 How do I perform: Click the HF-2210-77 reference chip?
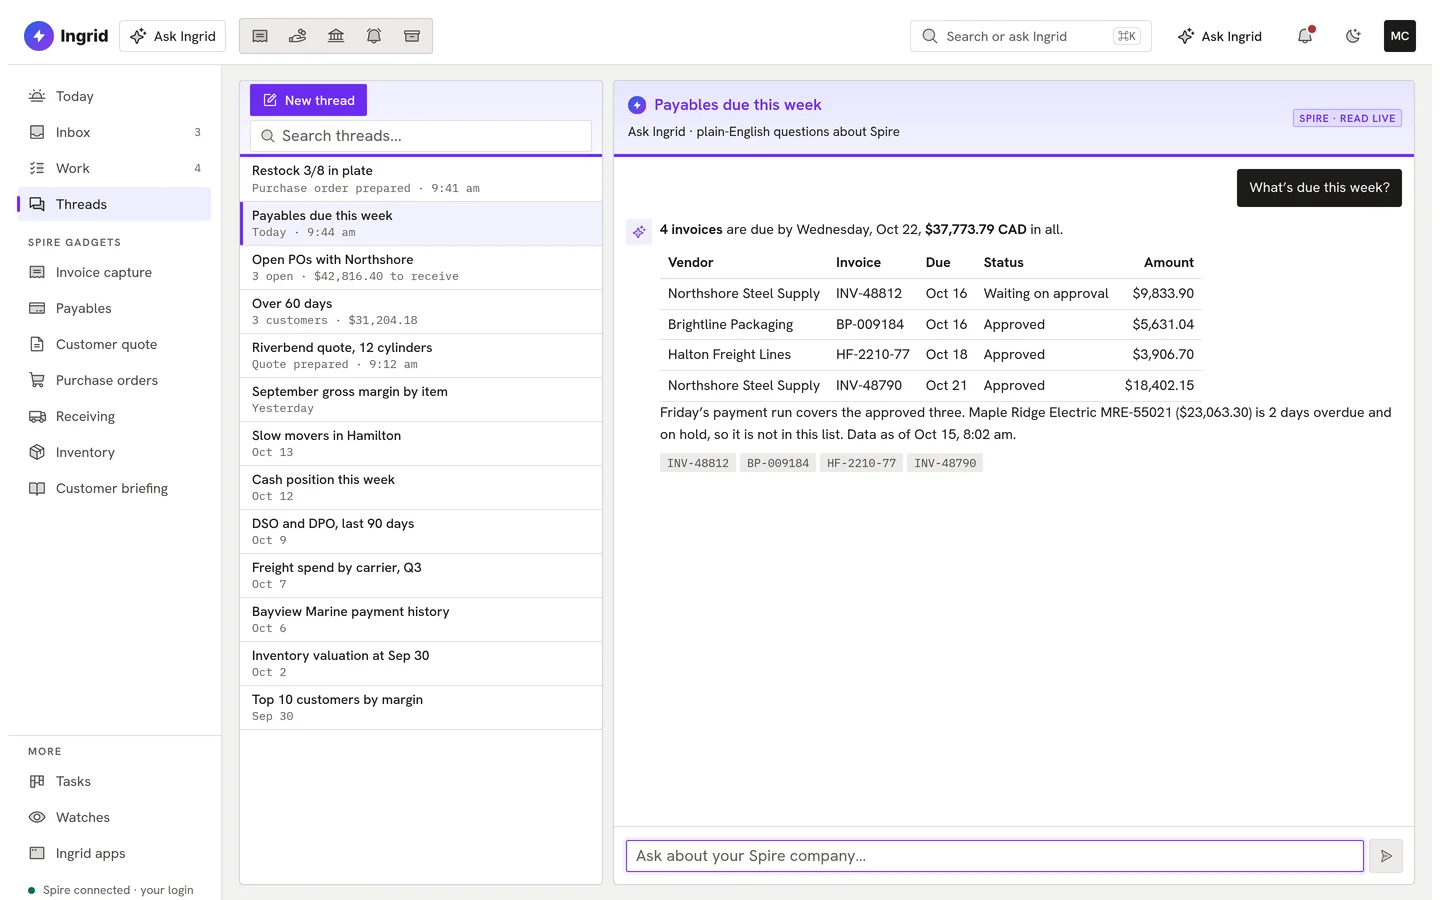pyautogui.click(x=861, y=463)
